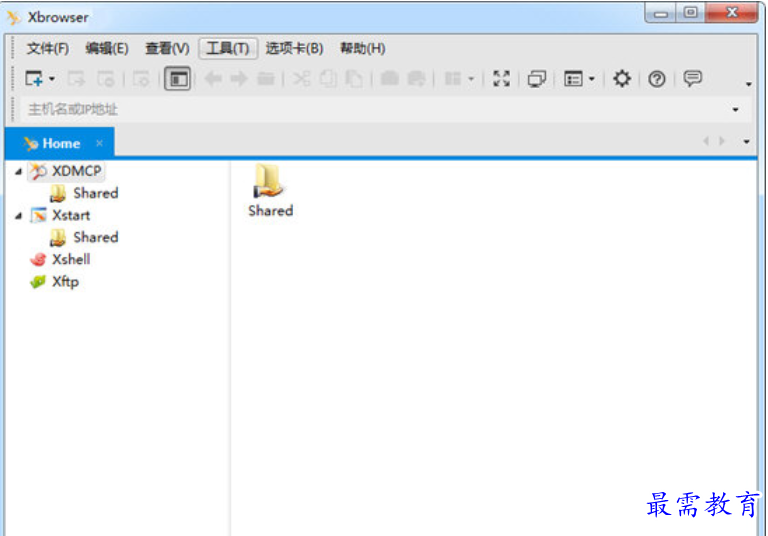
Task: Close the Xbrowser window
Action: [x=732, y=13]
